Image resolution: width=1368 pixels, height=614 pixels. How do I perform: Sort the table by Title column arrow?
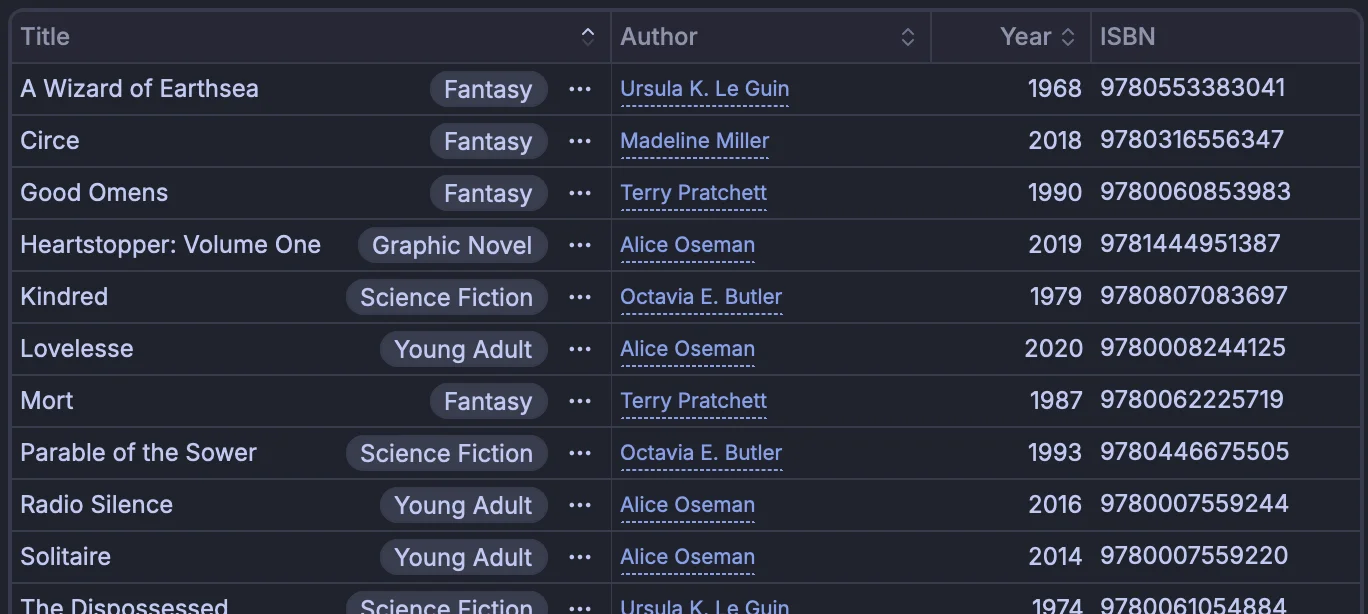[588, 37]
